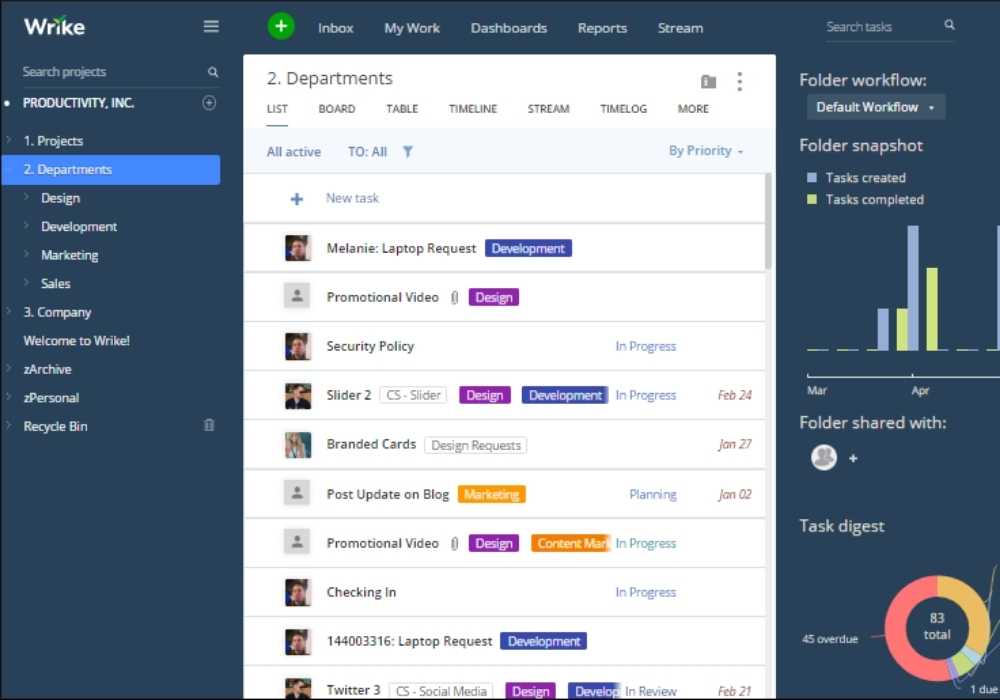The image size is (1000, 700).
Task: Open Dashboards
Action: pos(509,28)
